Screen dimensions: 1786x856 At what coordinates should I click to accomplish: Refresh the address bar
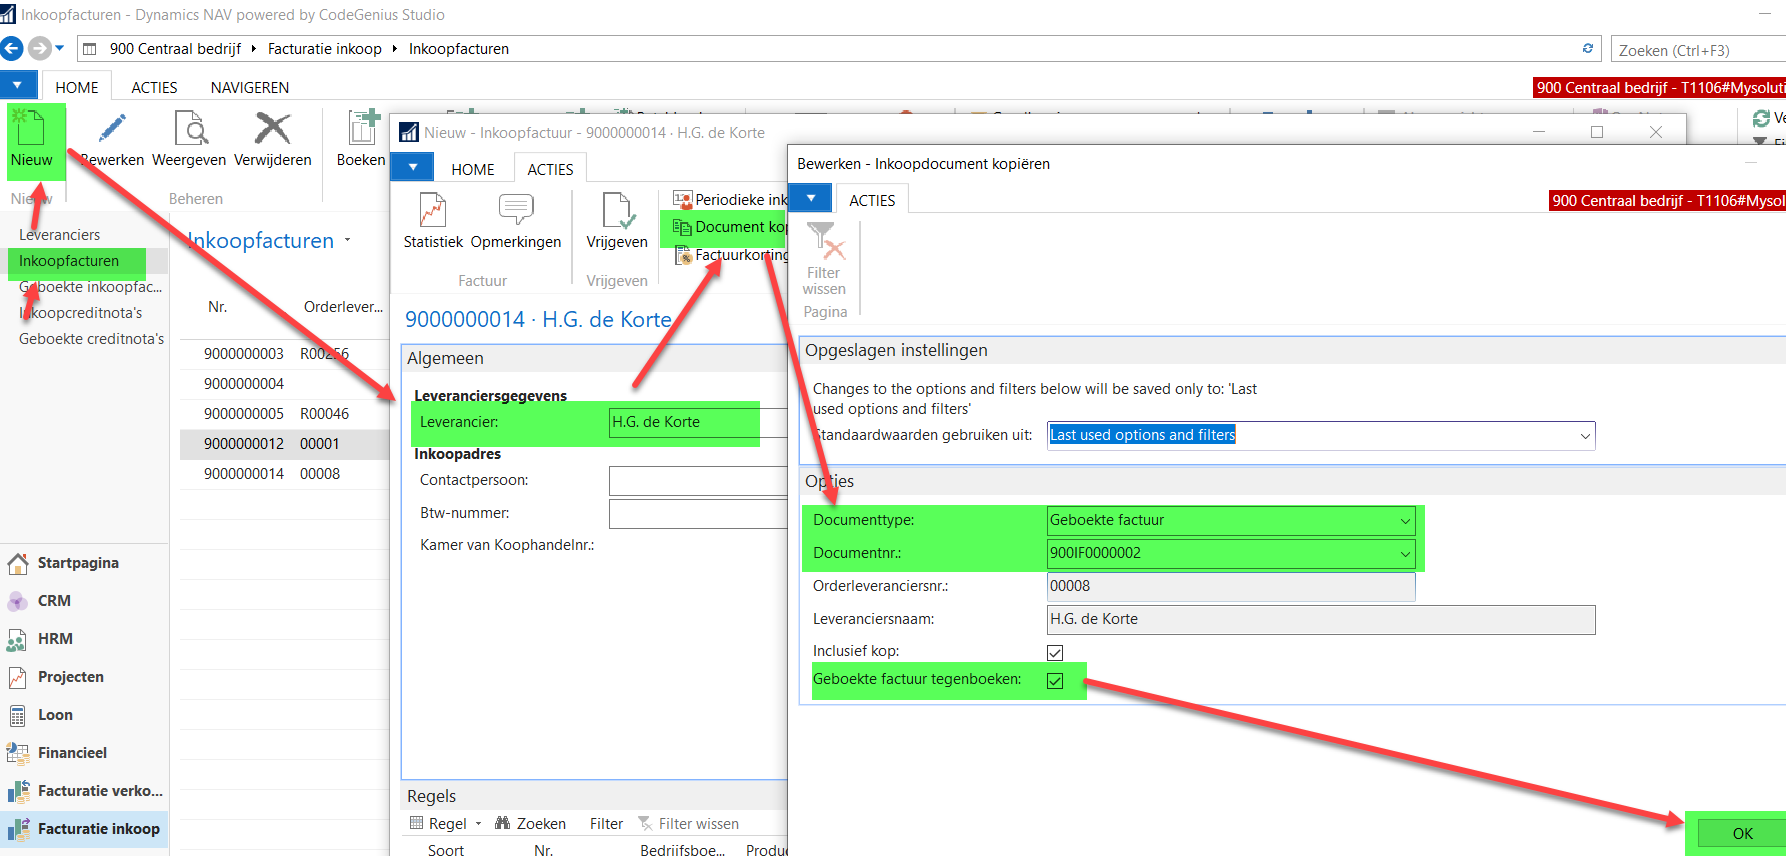(1587, 48)
